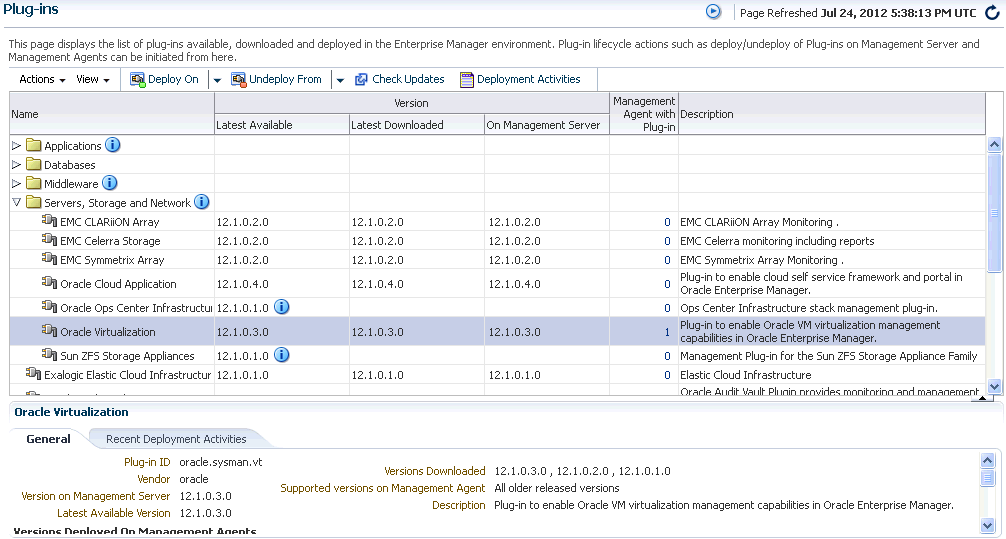Click the Oracle Cloud Application plug-in icon
The width and height of the screenshot is (1006, 539).
coord(49,283)
